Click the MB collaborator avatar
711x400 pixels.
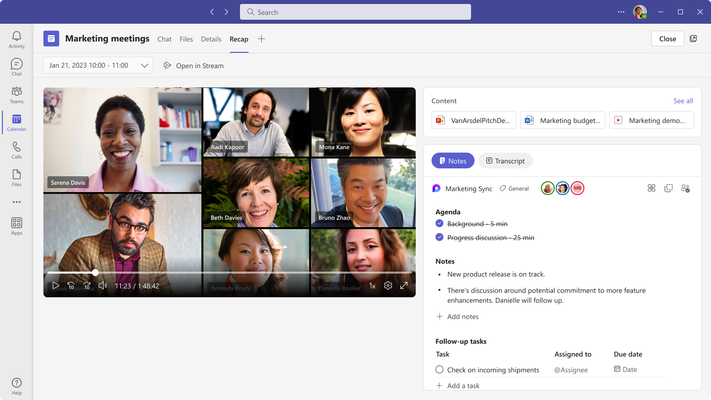577,188
